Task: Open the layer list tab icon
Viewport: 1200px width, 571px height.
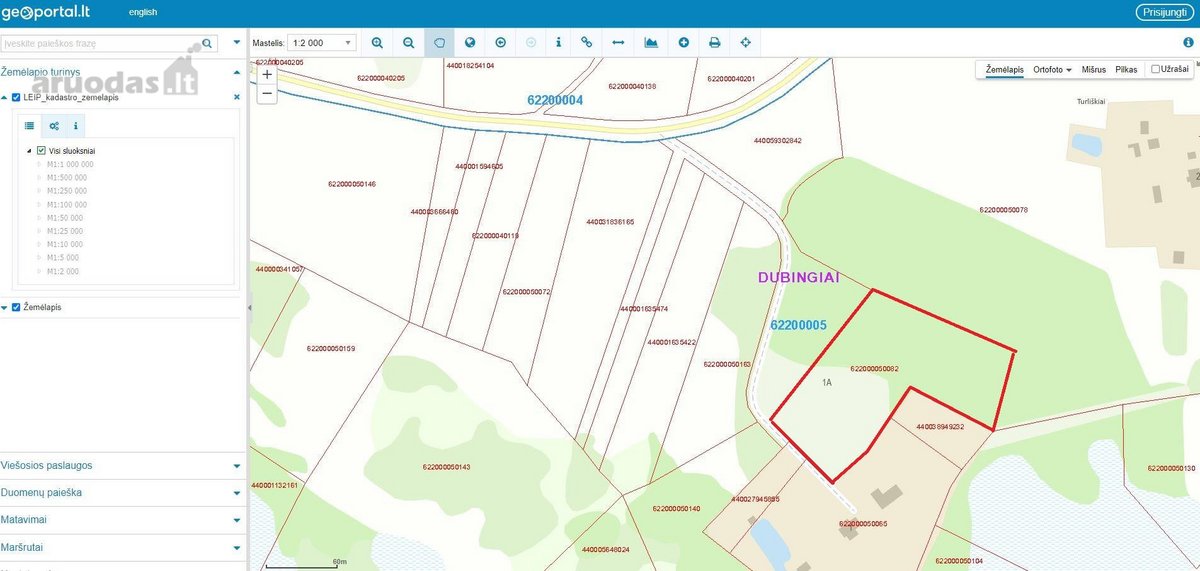Action: [x=29, y=126]
